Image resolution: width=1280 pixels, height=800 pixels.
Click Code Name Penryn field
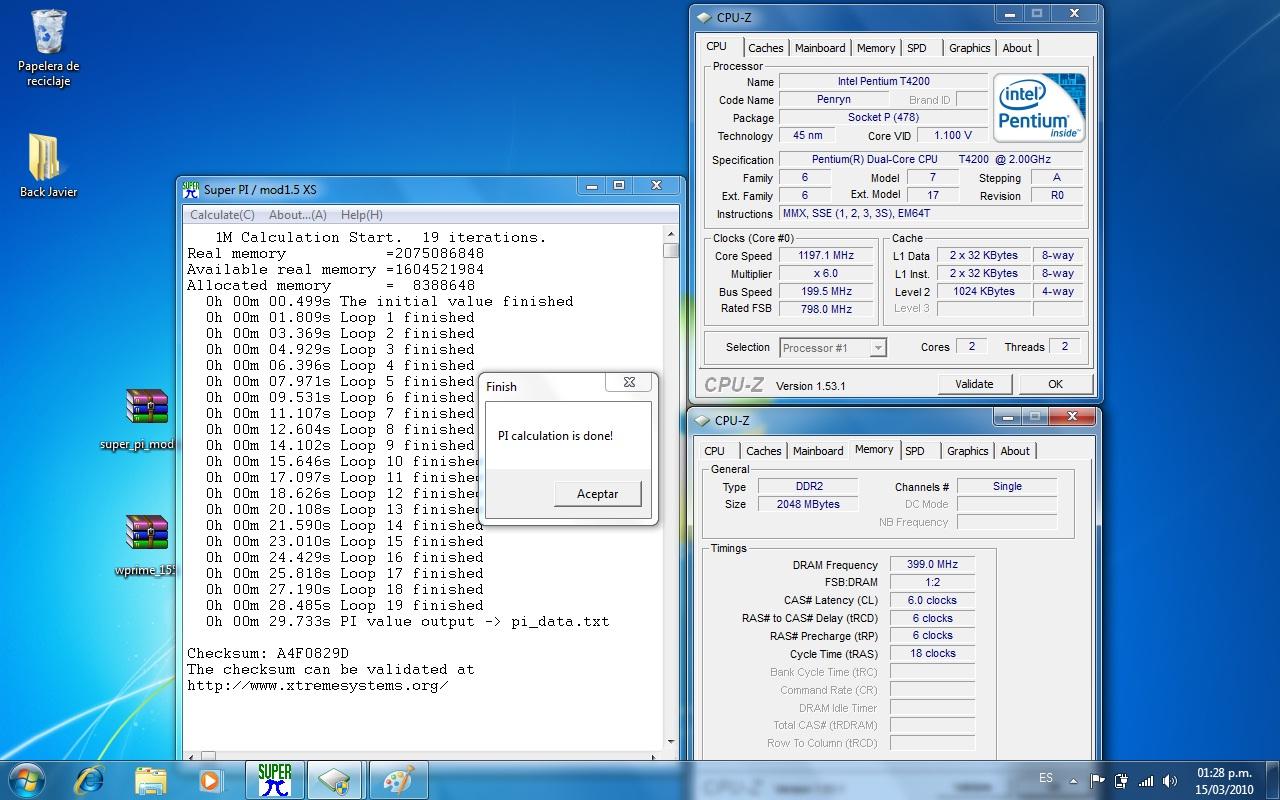pyautogui.click(x=834, y=99)
